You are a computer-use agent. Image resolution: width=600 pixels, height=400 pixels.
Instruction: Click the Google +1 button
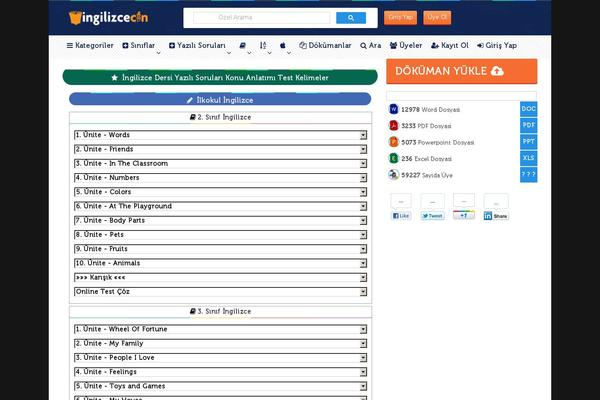463,215
